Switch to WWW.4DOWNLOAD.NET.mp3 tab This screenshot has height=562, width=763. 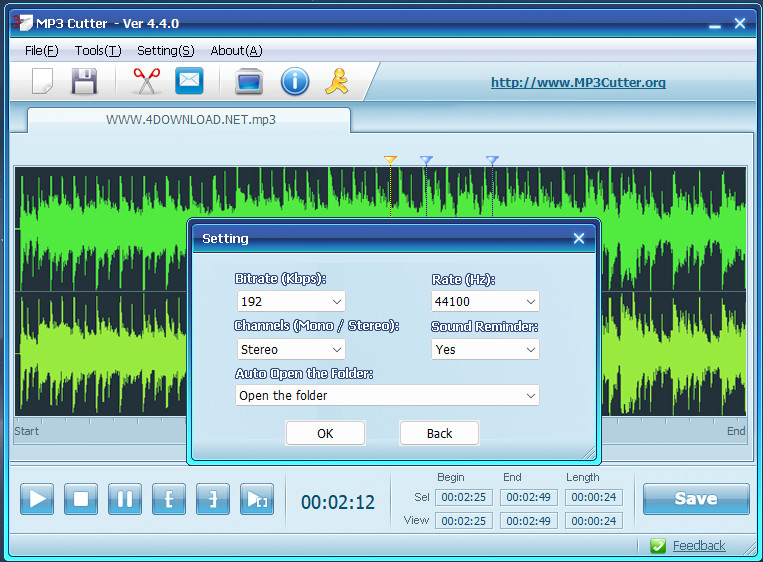pos(190,119)
